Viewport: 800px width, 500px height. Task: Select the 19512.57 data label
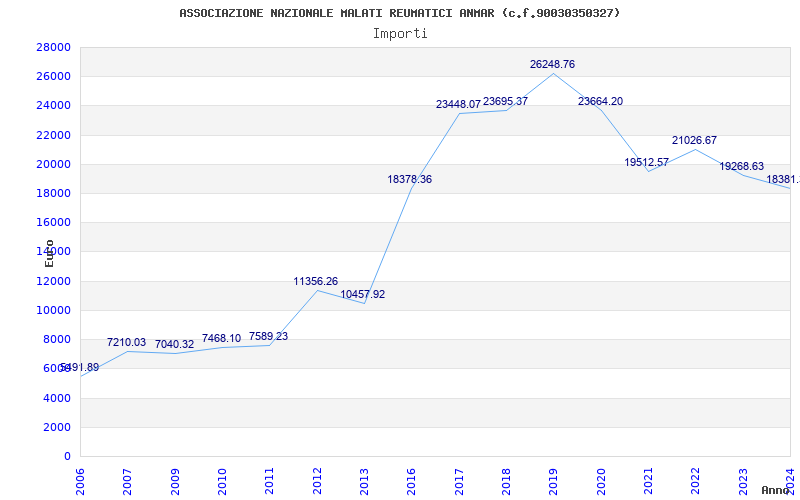[x=646, y=162]
